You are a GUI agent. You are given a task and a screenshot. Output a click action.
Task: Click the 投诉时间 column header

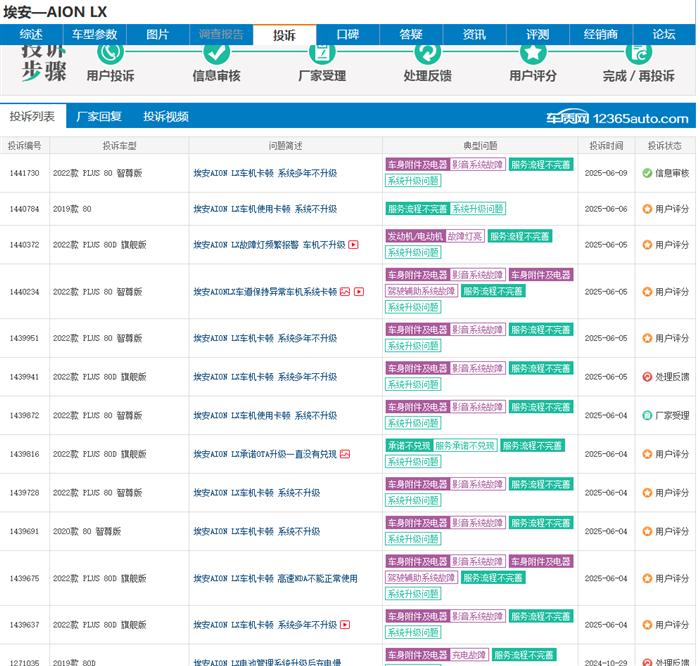click(x=606, y=146)
